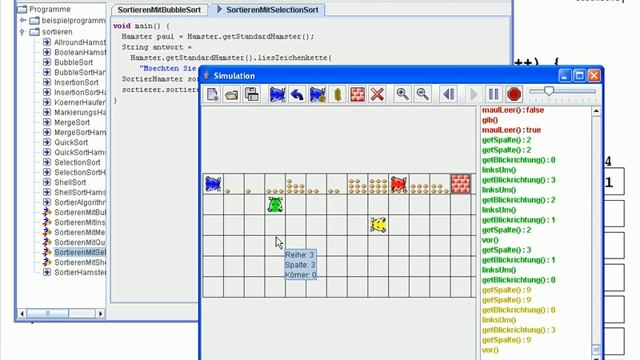640x360 pixels.
Task: Pause the running simulation
Action: (493, 94)
